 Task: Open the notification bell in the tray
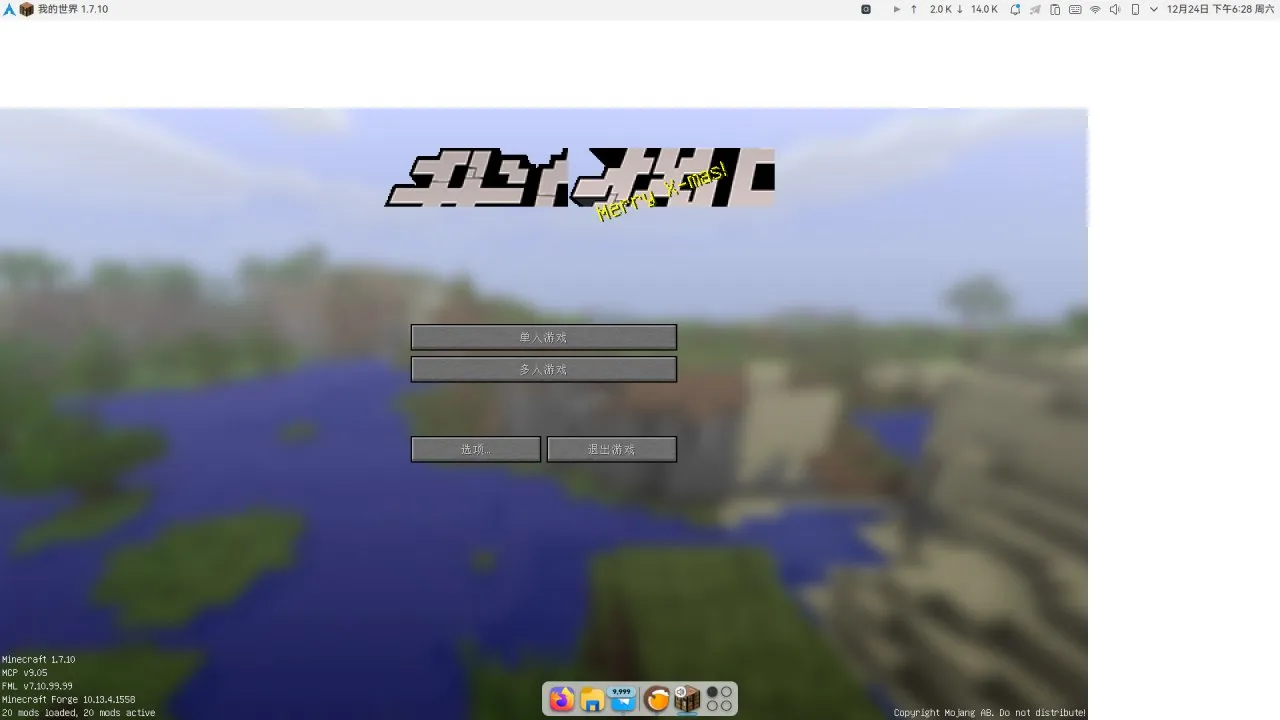pos(1015,9)
